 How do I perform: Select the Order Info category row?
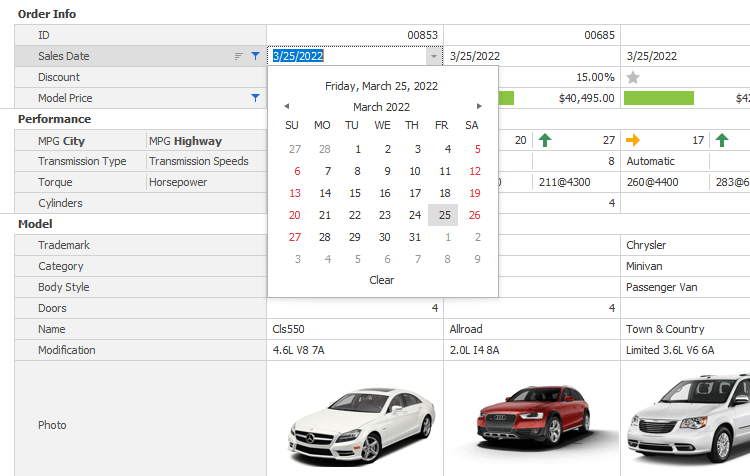click(x=47, y=14)
